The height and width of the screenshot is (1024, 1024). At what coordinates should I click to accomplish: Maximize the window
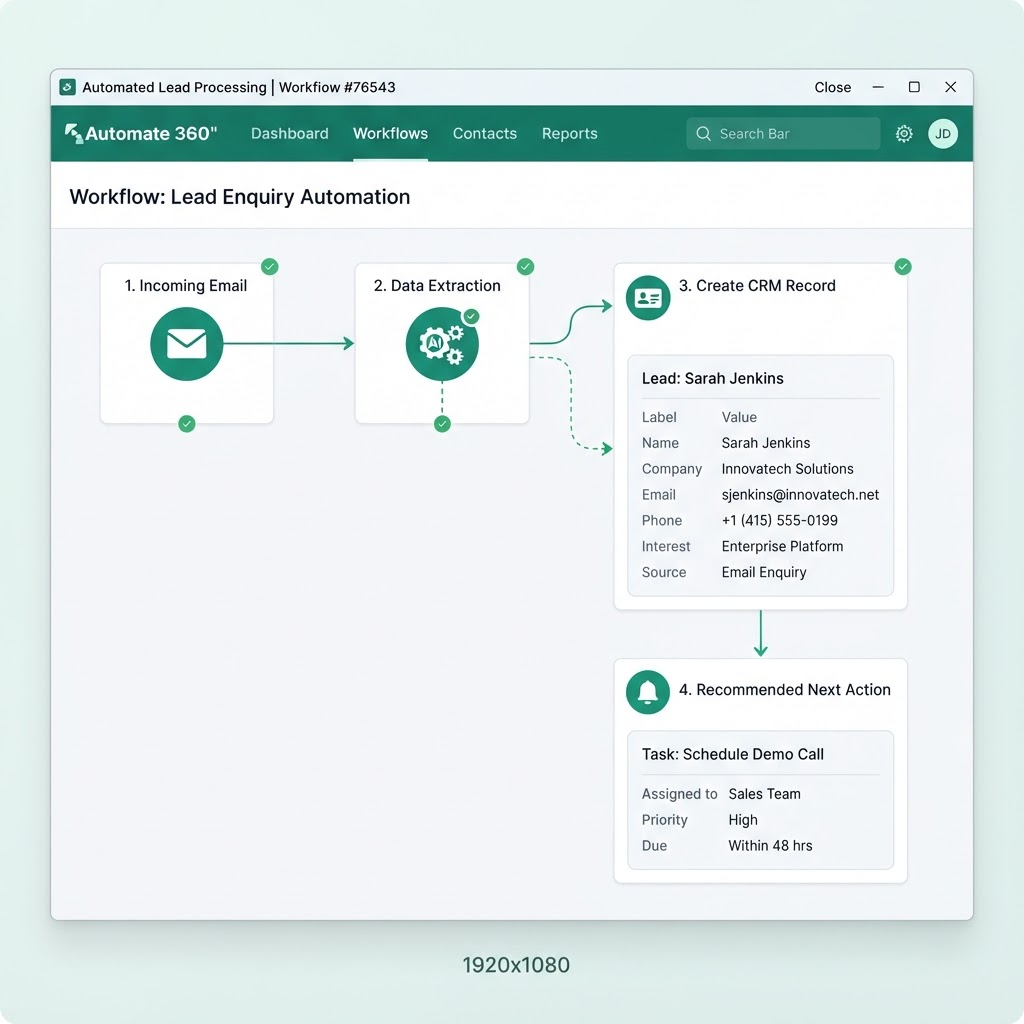(x=914, y=87)
